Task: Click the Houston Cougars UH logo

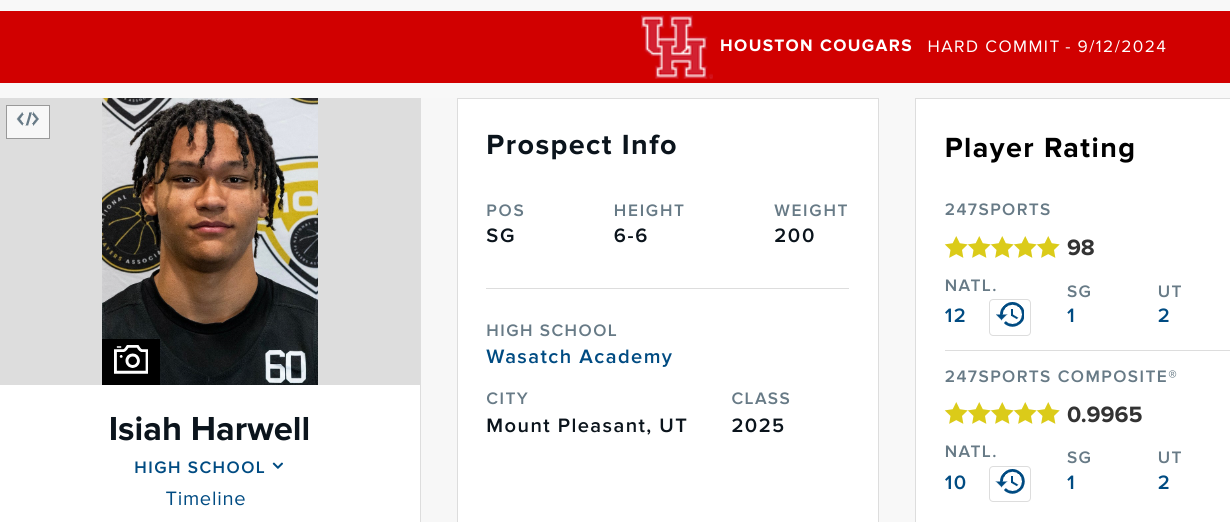Action: (674, 47)
